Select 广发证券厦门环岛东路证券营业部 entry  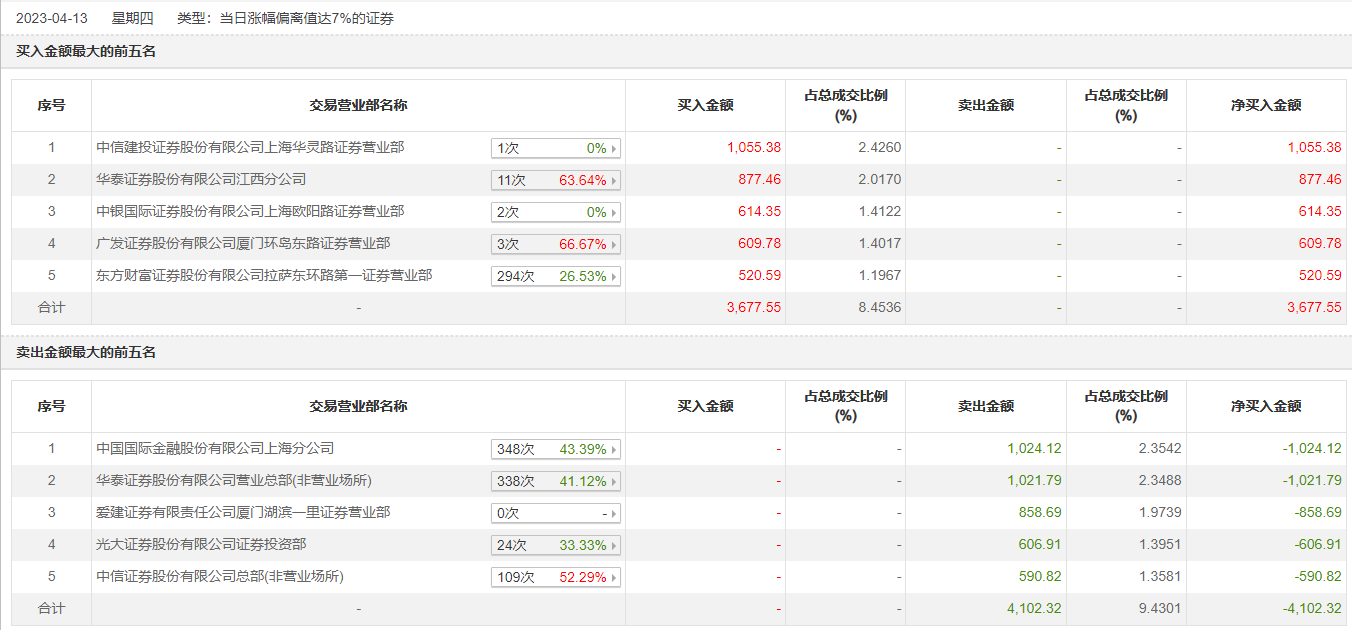tap(243, 243)
